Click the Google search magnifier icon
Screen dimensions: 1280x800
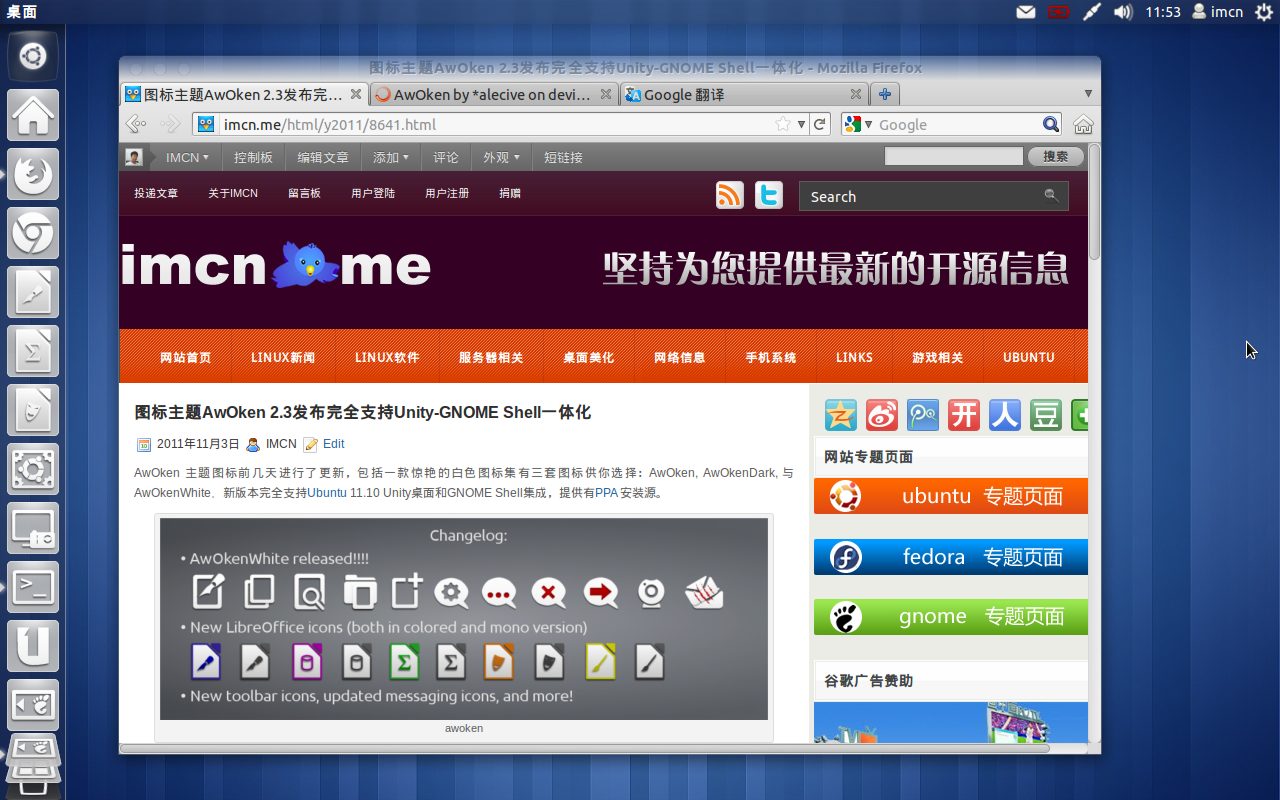(x=1051, y=124)
